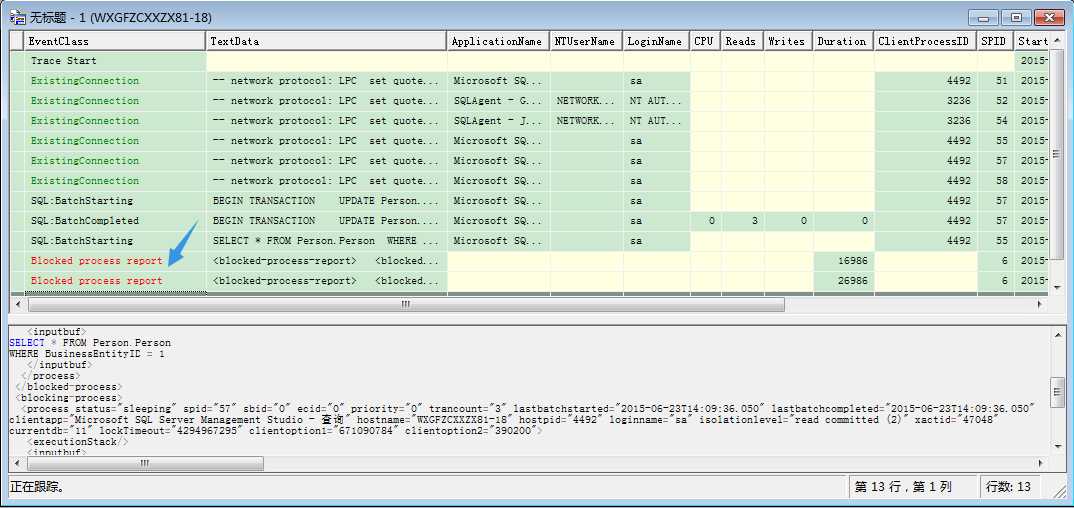Click the events grid vertical scrollbar down arrow

tap(1057, 288)
